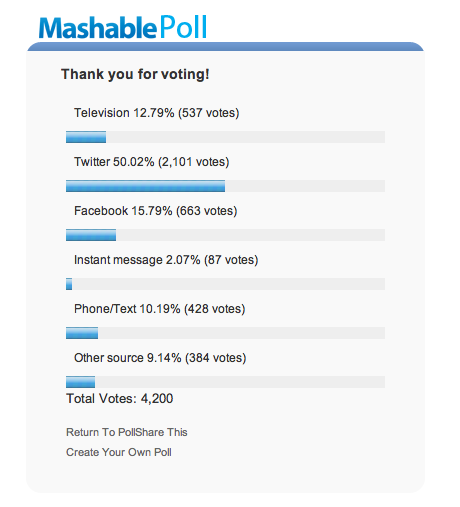460x507 pixels.
Task: Click the Other source result bar
Action: tap(225, 382)
